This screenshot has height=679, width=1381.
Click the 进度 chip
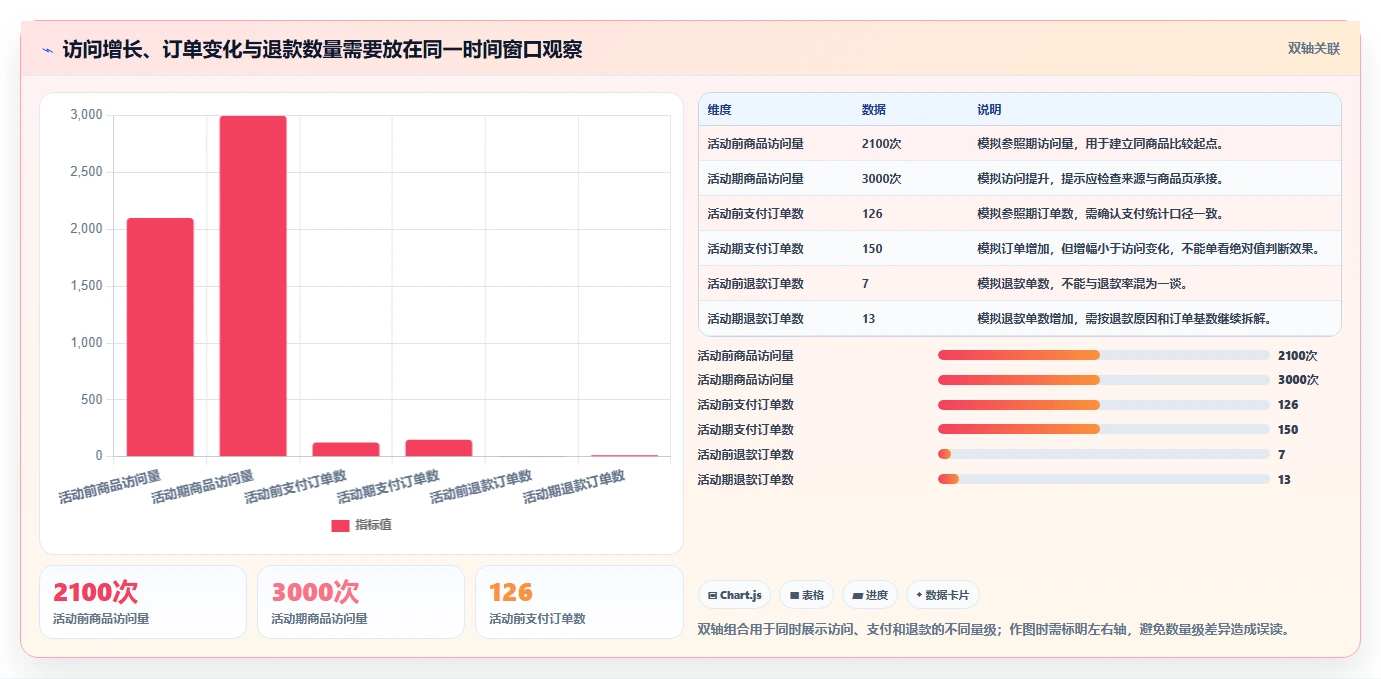pyautogui.click(x=870, y=595)
